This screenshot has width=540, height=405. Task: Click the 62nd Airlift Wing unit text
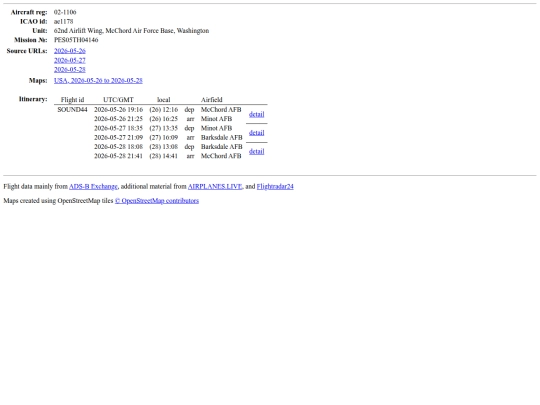click(x=132, y=31)
